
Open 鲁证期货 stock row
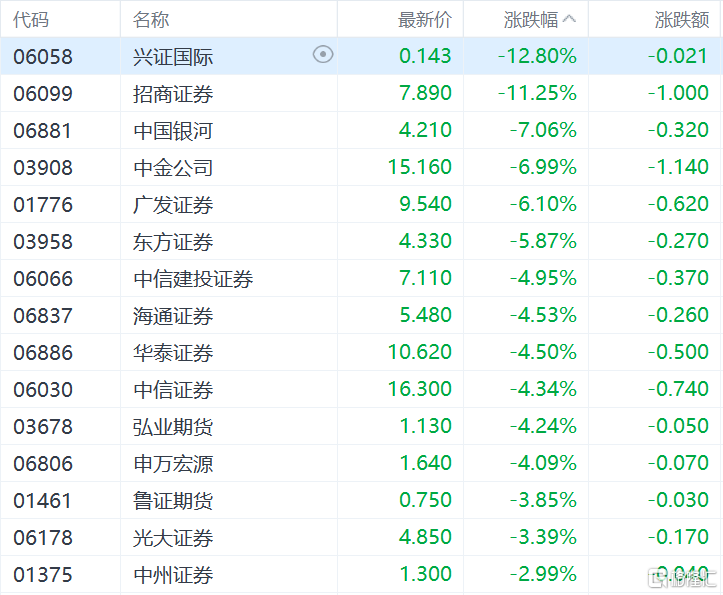(x=173, y=501)
